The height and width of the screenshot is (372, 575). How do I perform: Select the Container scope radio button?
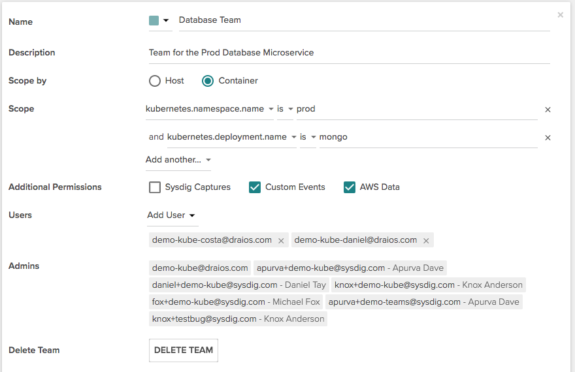click(x=208, y=81)
